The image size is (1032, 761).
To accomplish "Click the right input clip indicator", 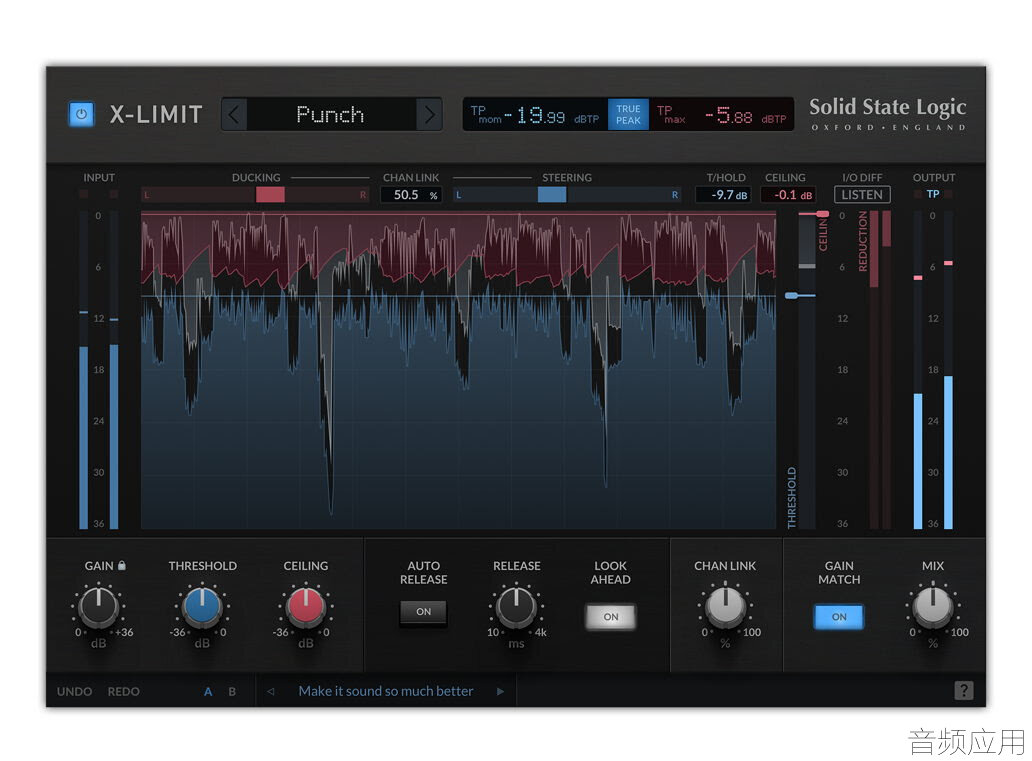I will point(114,194).
